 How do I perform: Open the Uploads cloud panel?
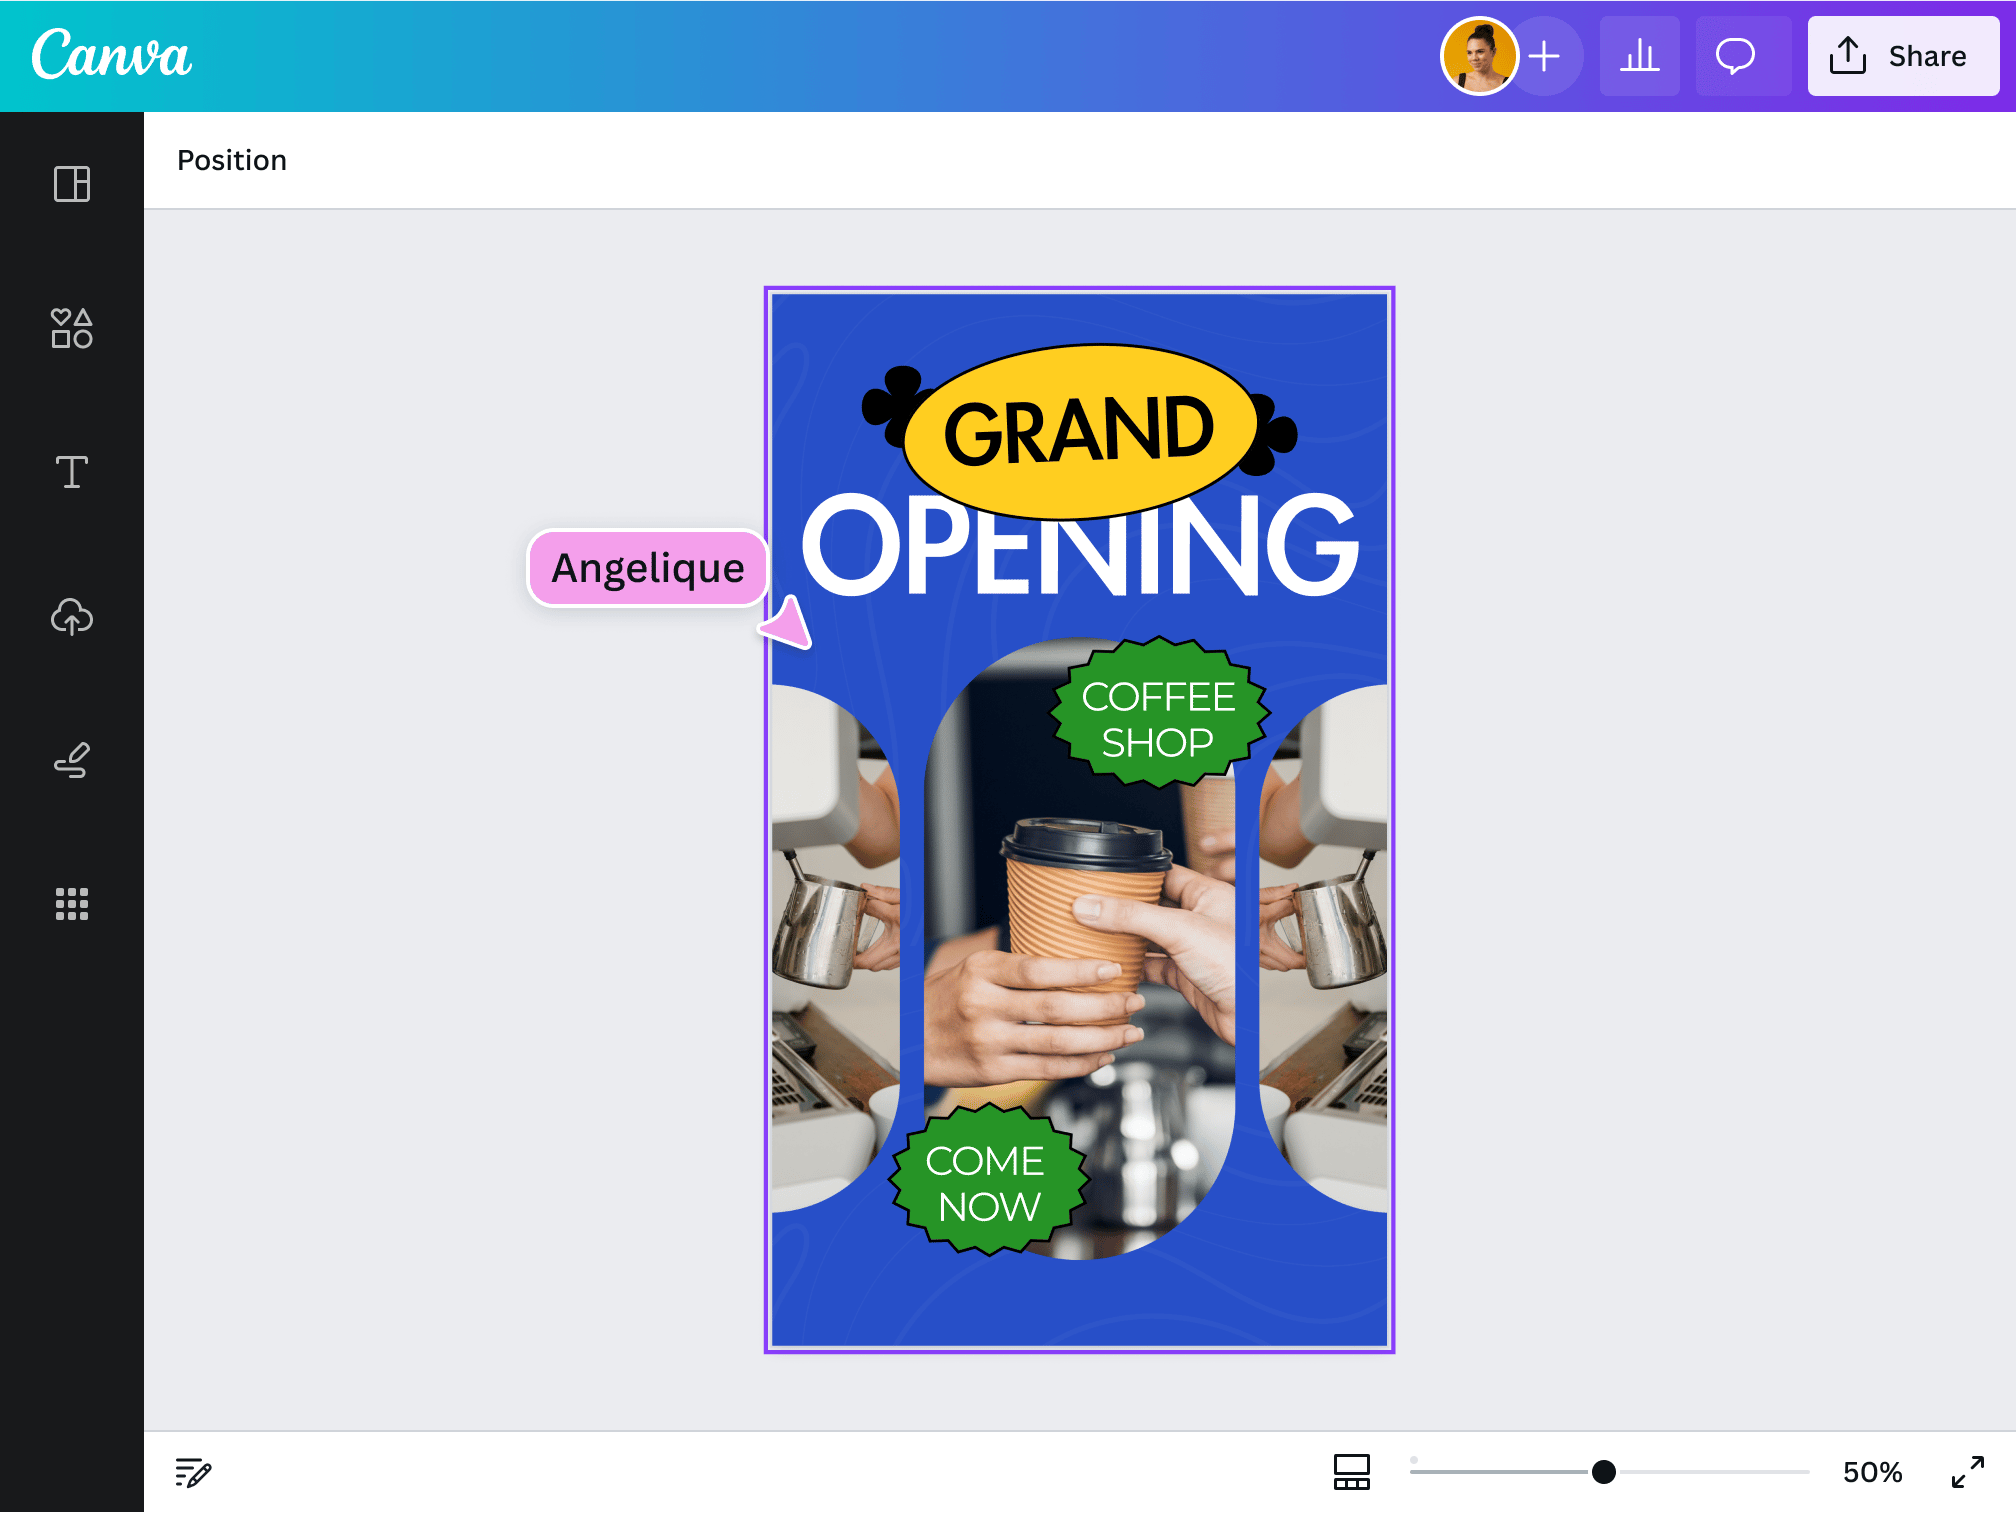pos(72,617)
